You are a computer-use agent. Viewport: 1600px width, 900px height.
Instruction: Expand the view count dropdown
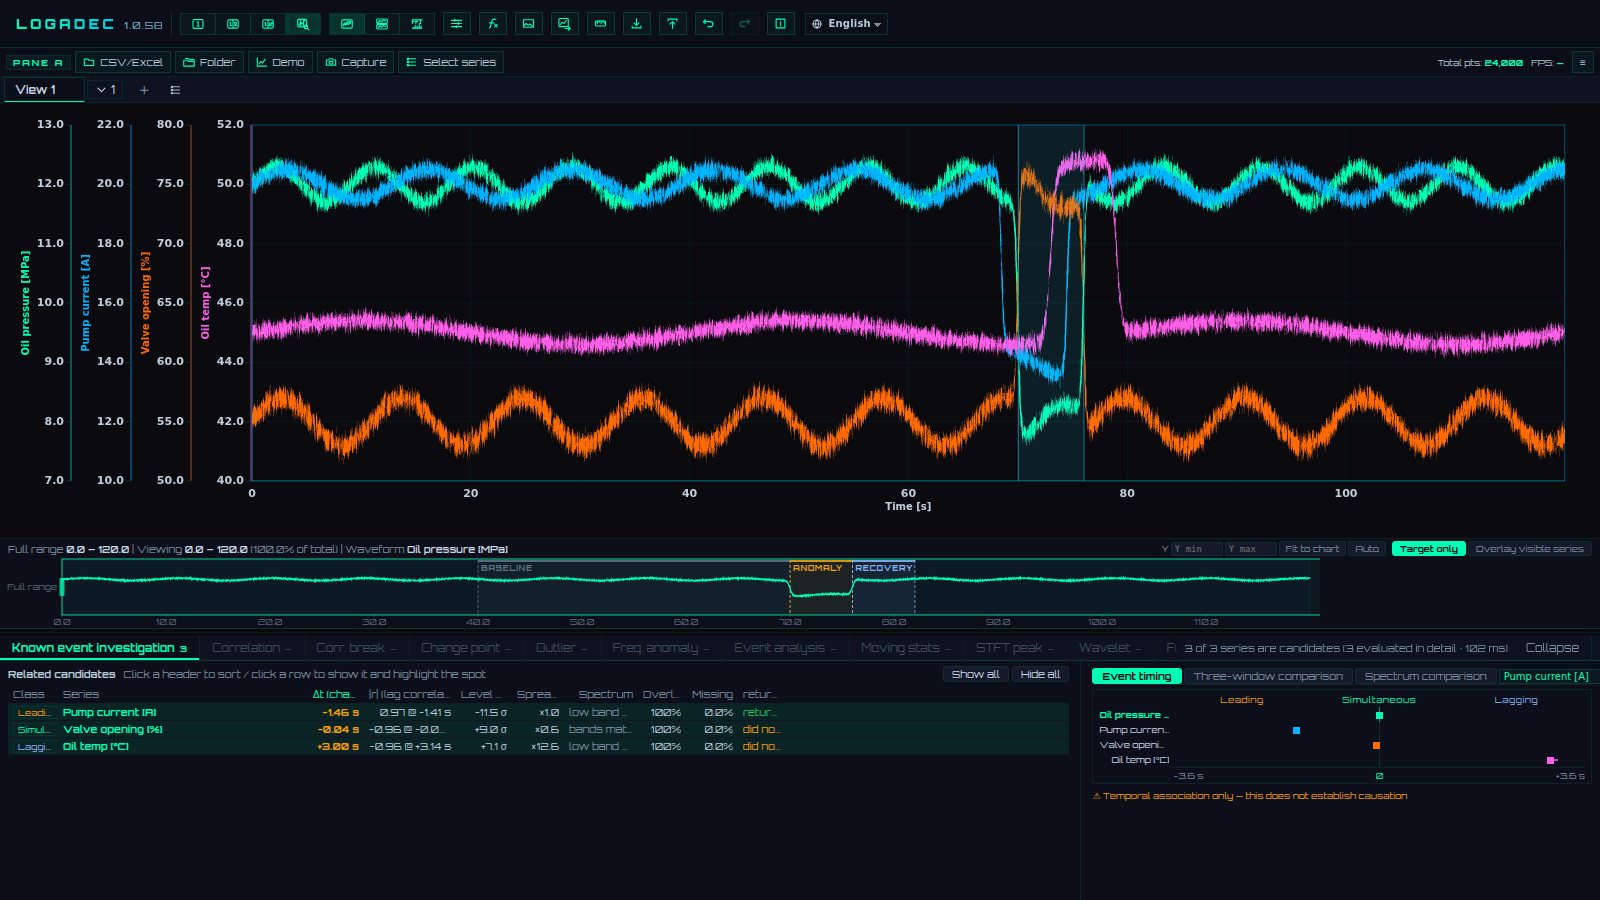106,90
